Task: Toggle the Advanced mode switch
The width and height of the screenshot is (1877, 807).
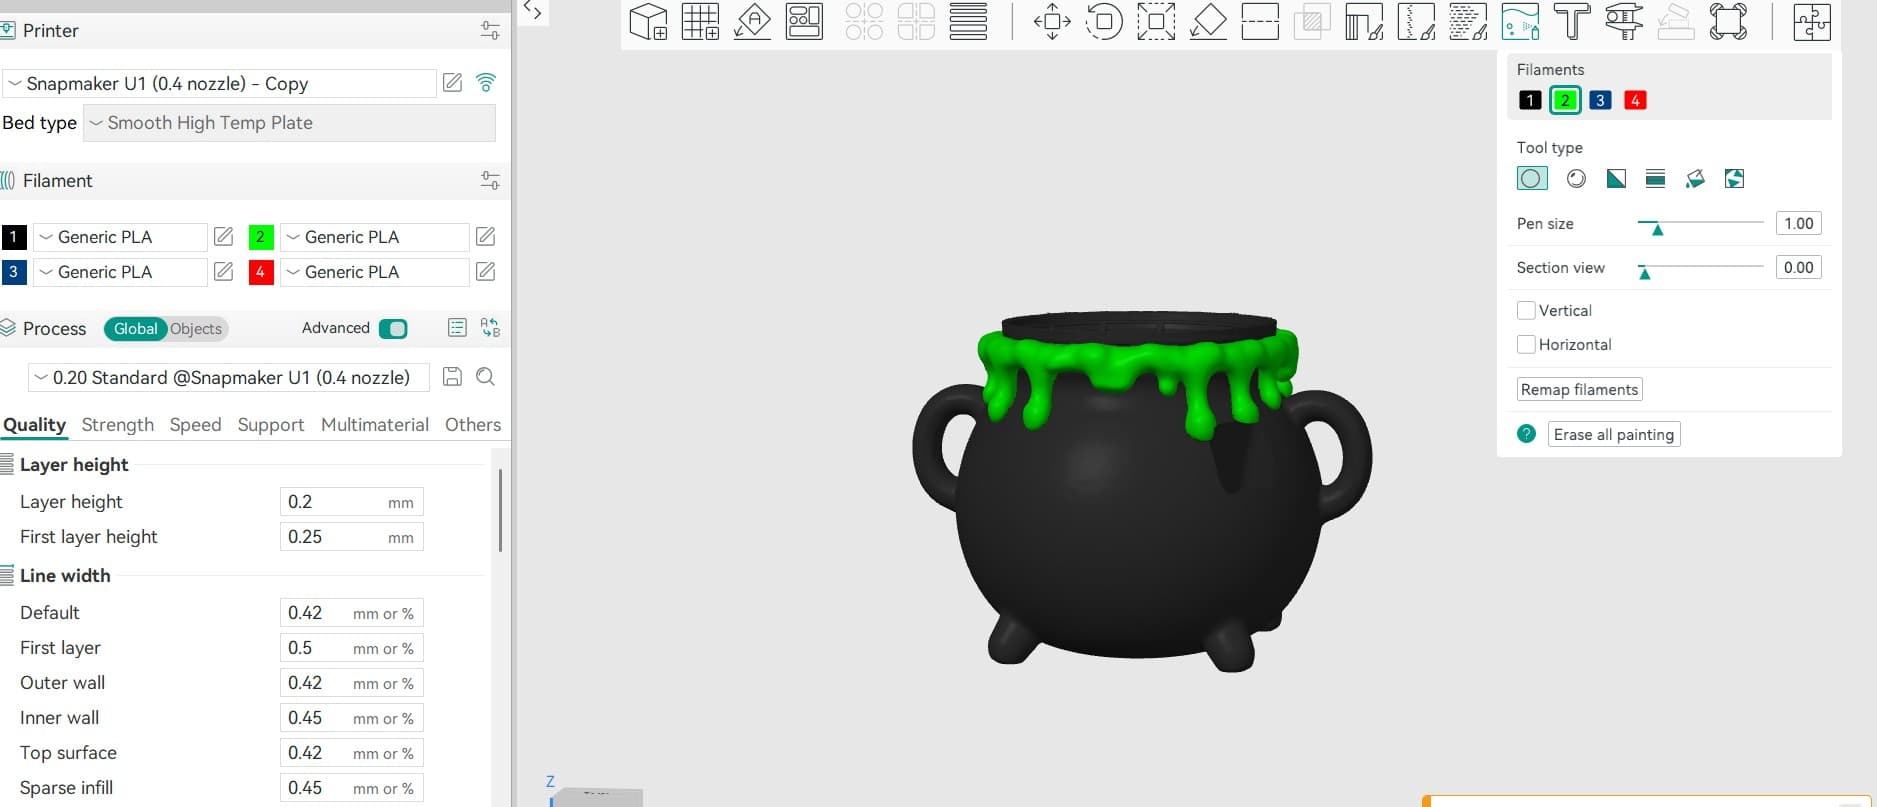Action: [x=393, y=329]
